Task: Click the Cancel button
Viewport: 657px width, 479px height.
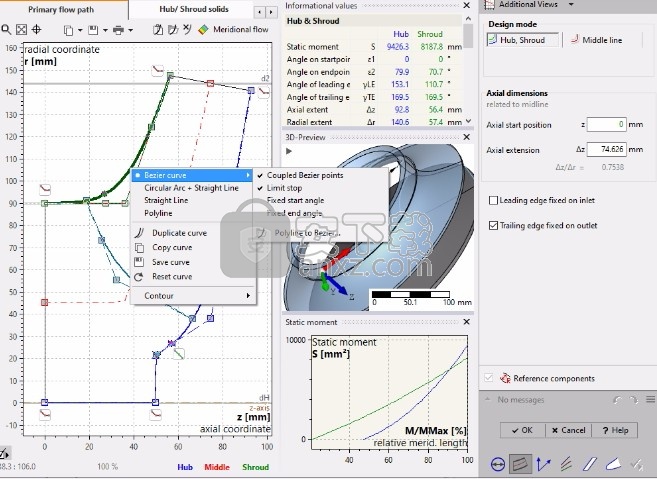Action: (x=569, y=430)
